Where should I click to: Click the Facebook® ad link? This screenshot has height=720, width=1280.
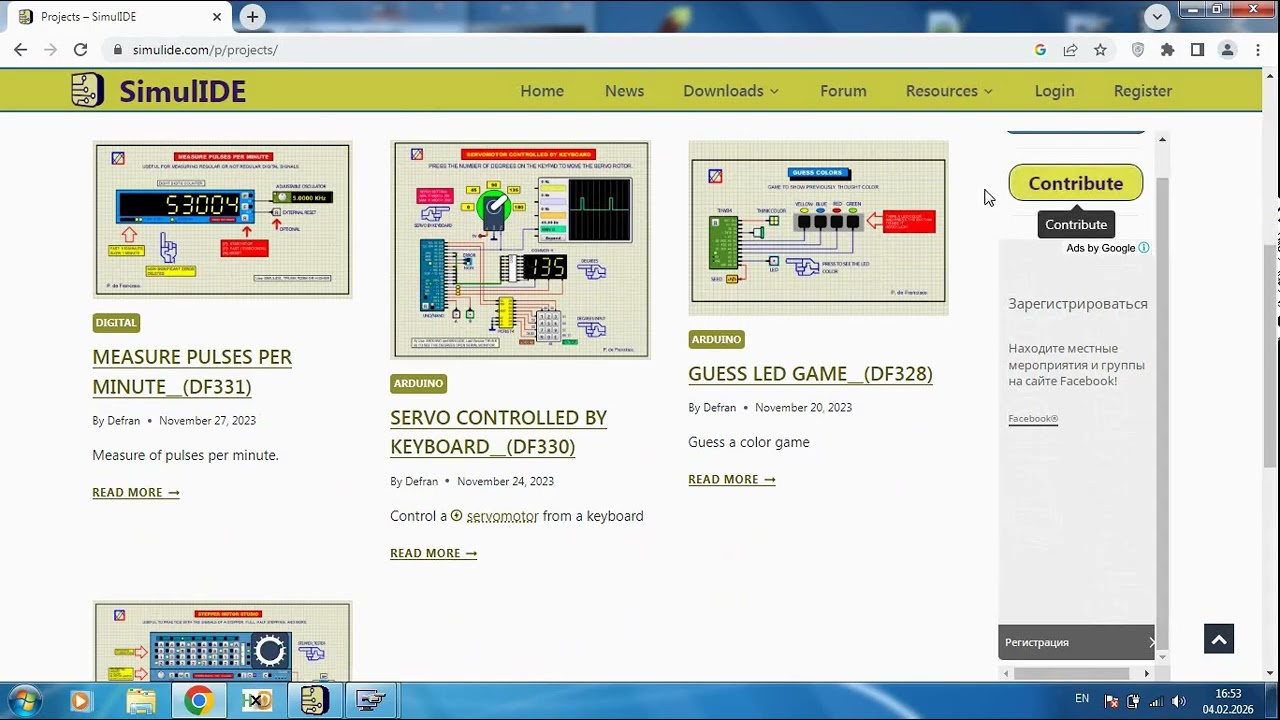coord(1033,419)
